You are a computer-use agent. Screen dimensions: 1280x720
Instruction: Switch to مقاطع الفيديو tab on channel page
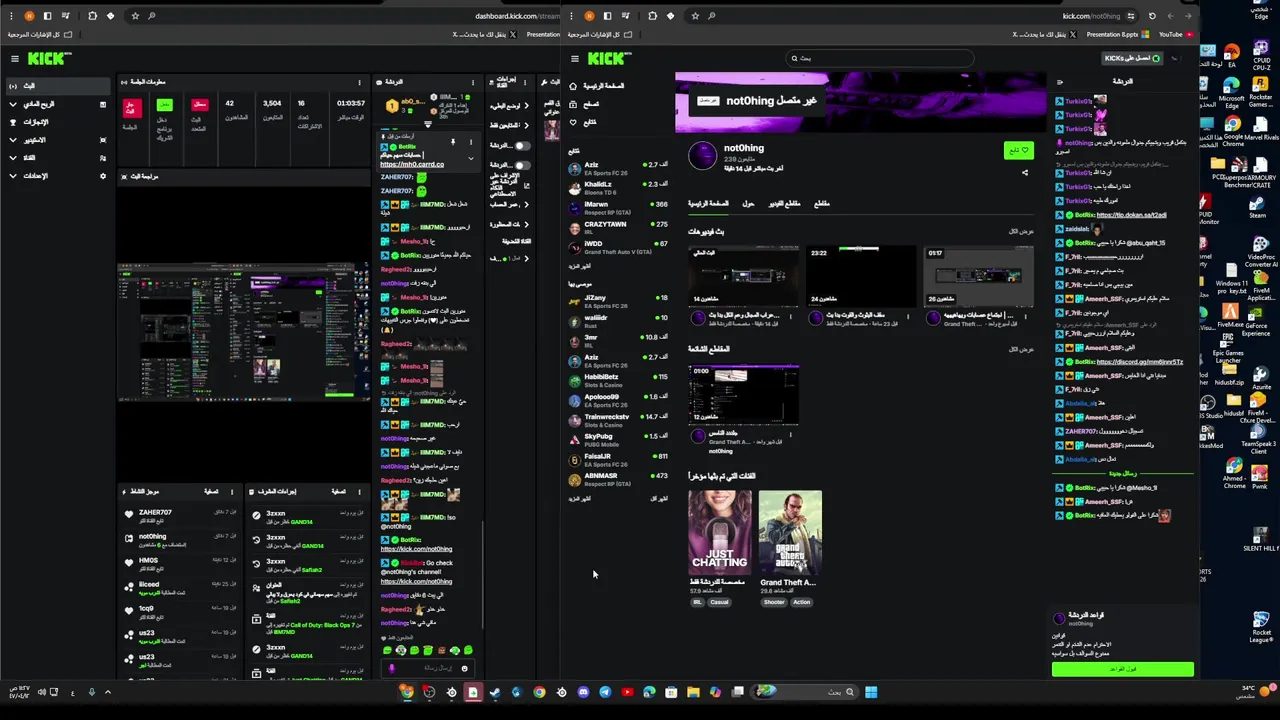coord(784,204)
